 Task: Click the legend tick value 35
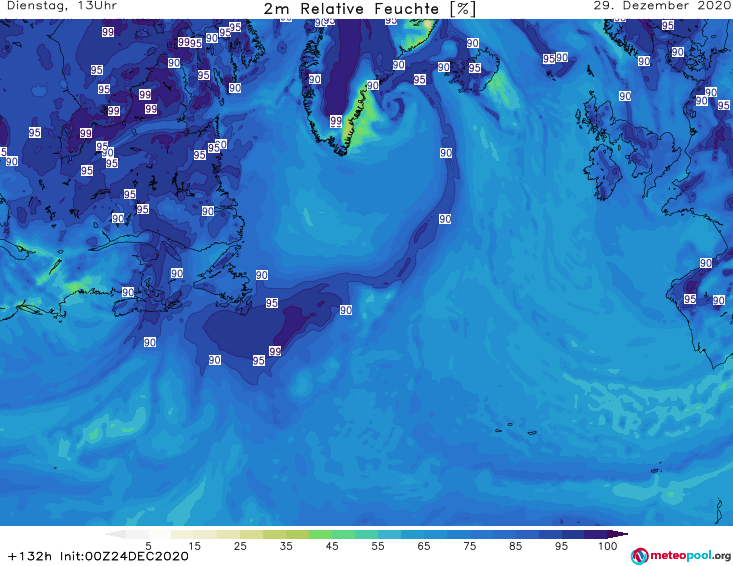286,546
